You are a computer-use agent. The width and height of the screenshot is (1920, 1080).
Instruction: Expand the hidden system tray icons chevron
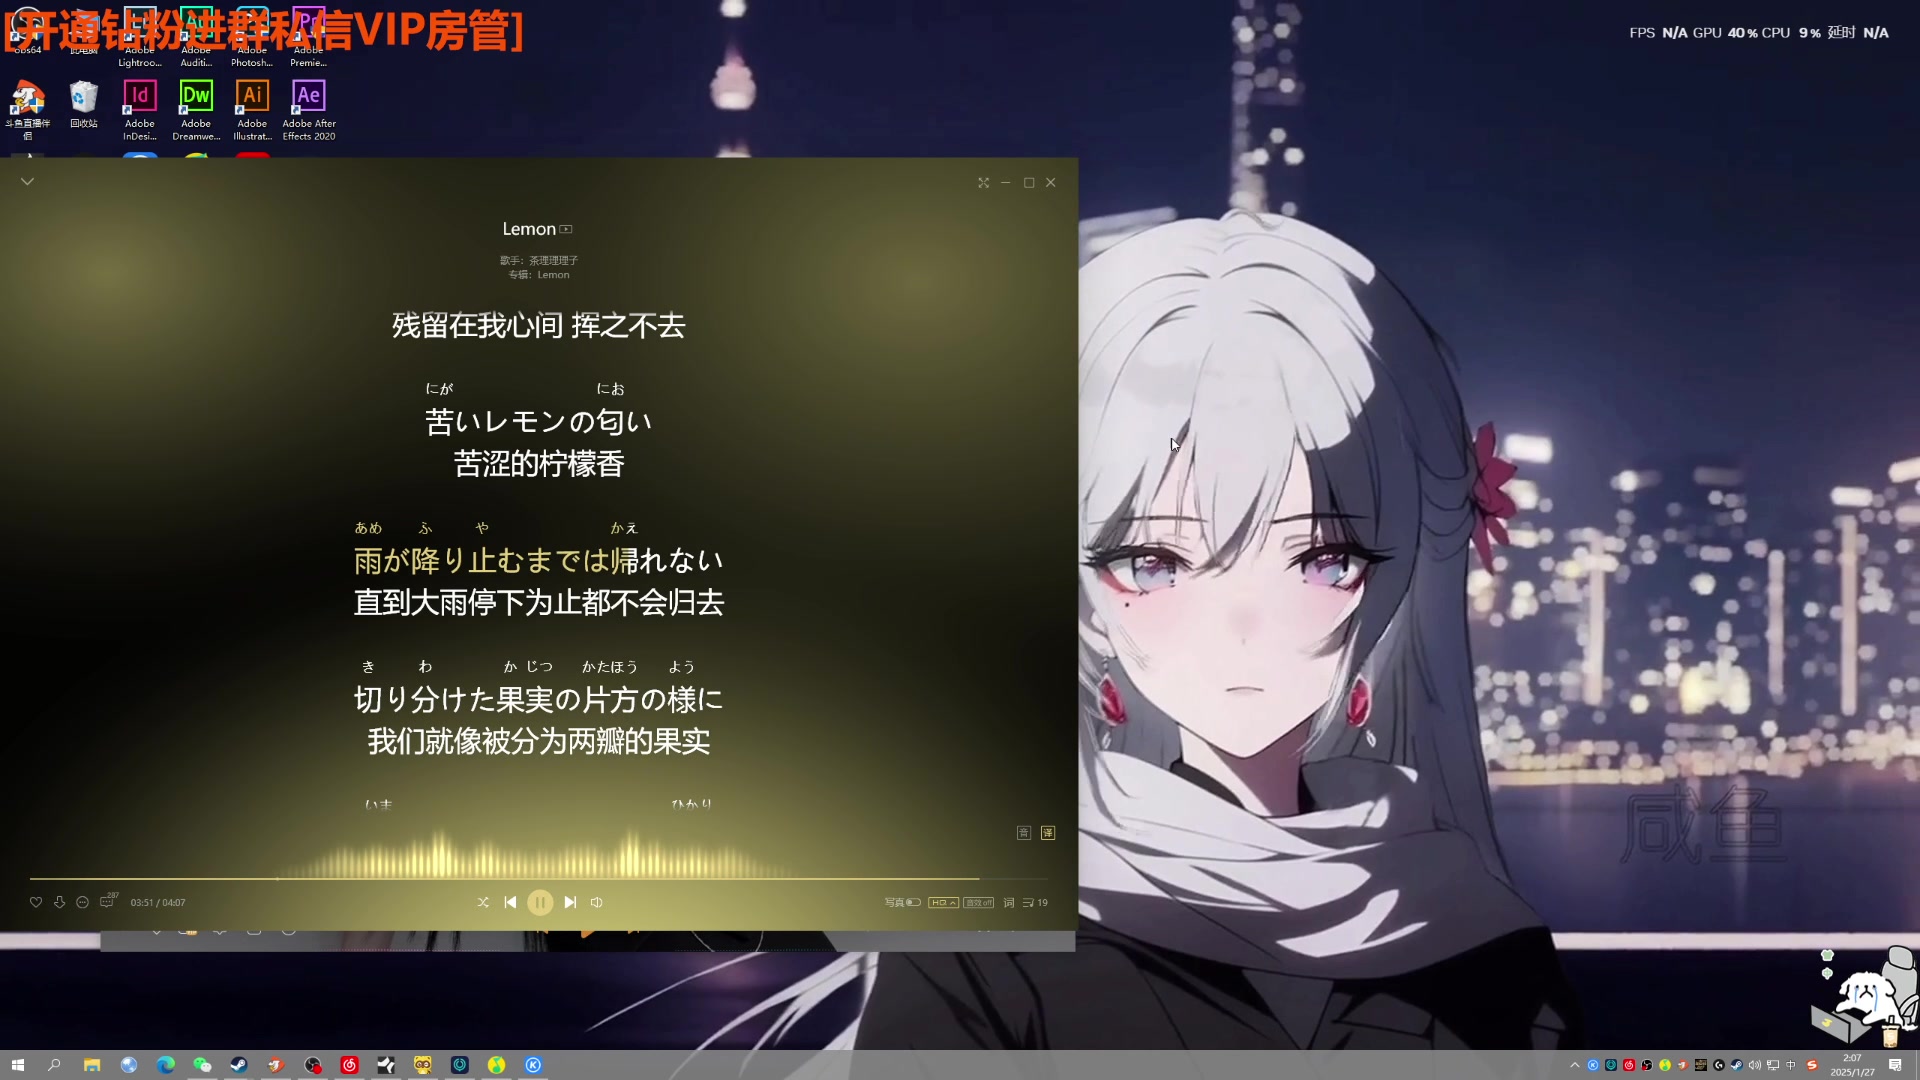[1575, 1065]
